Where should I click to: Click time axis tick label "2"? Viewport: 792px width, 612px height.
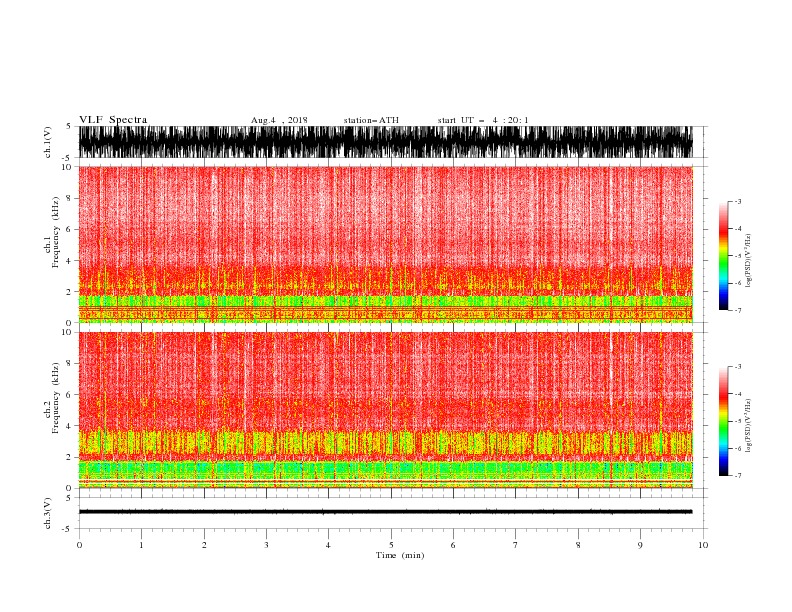click(204, 545)
